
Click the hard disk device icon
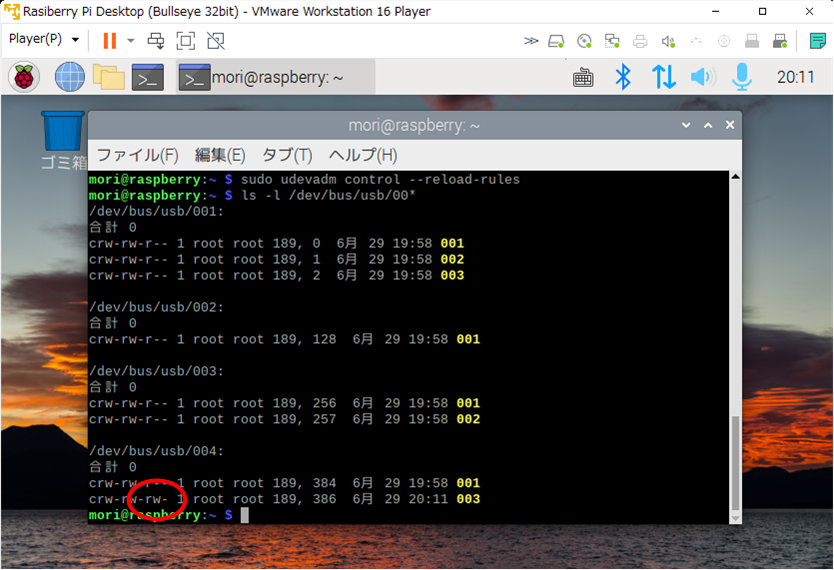(556, 41)
